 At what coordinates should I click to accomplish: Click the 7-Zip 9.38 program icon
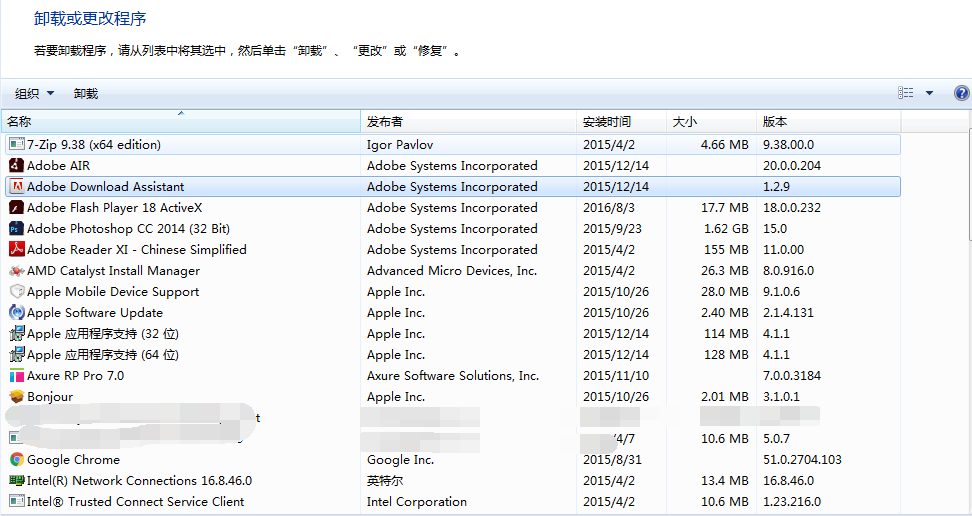[17, 145]
